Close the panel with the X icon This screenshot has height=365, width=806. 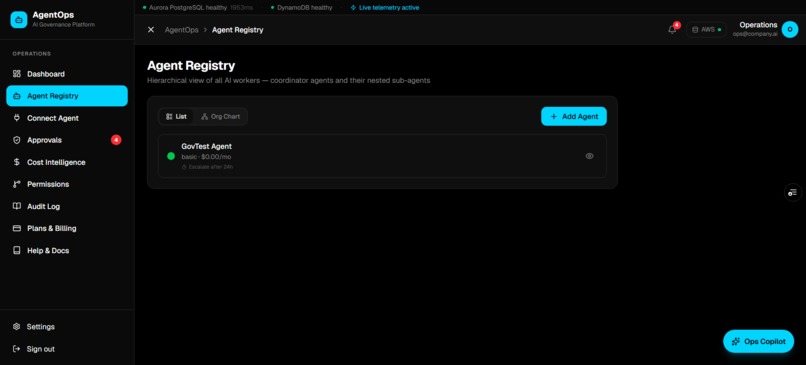(x=151, y=30)
